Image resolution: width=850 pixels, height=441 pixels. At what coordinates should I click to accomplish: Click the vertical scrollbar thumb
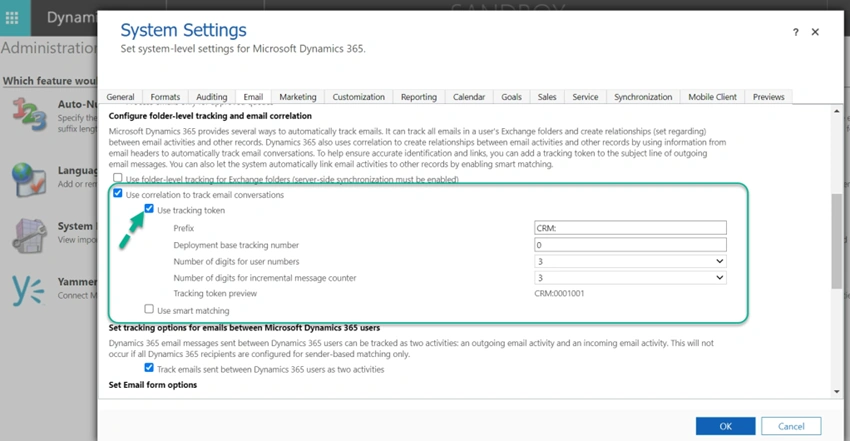coord(836,241)
